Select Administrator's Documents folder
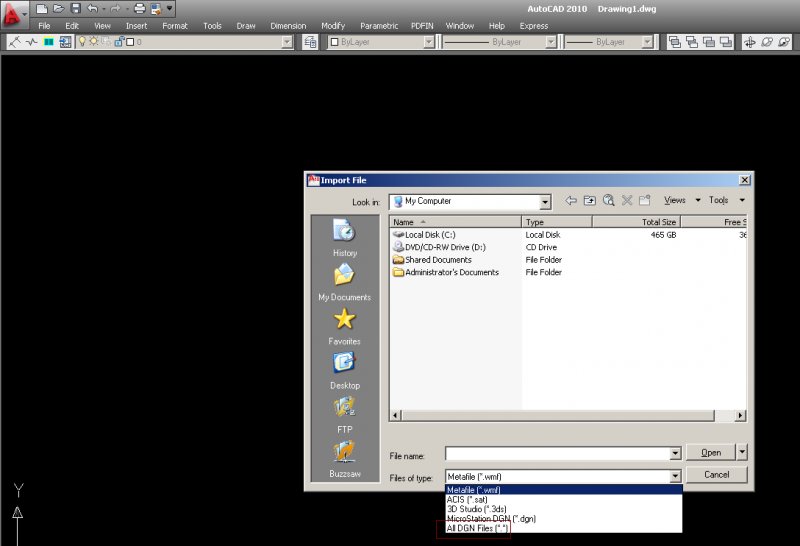The width and height of the screenshot is (800, 546). [446, 272]
